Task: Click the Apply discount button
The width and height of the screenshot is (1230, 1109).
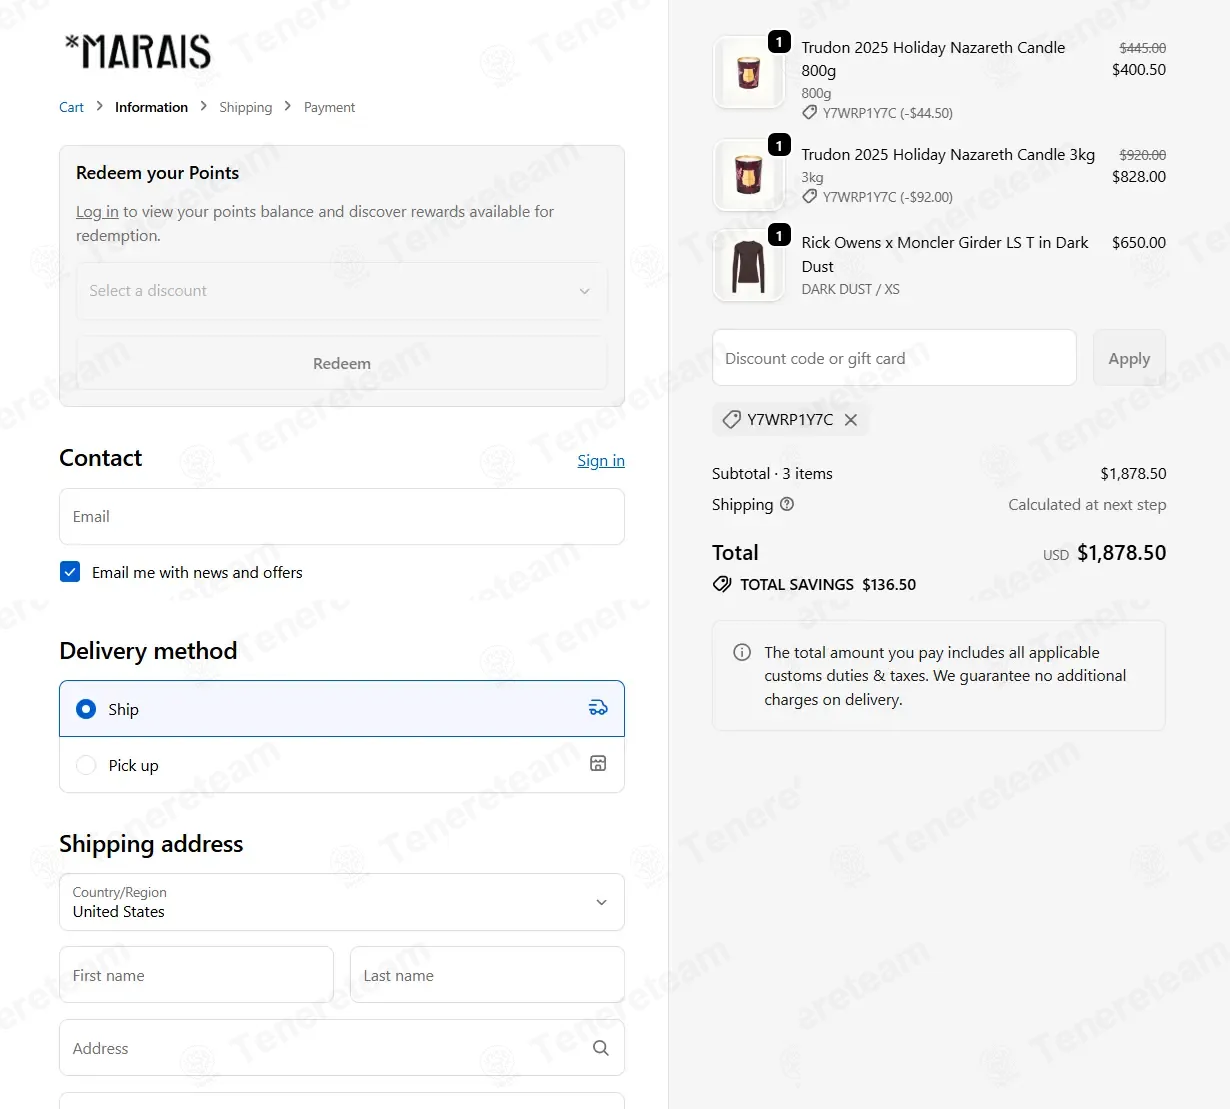Action: point(1129,358)
